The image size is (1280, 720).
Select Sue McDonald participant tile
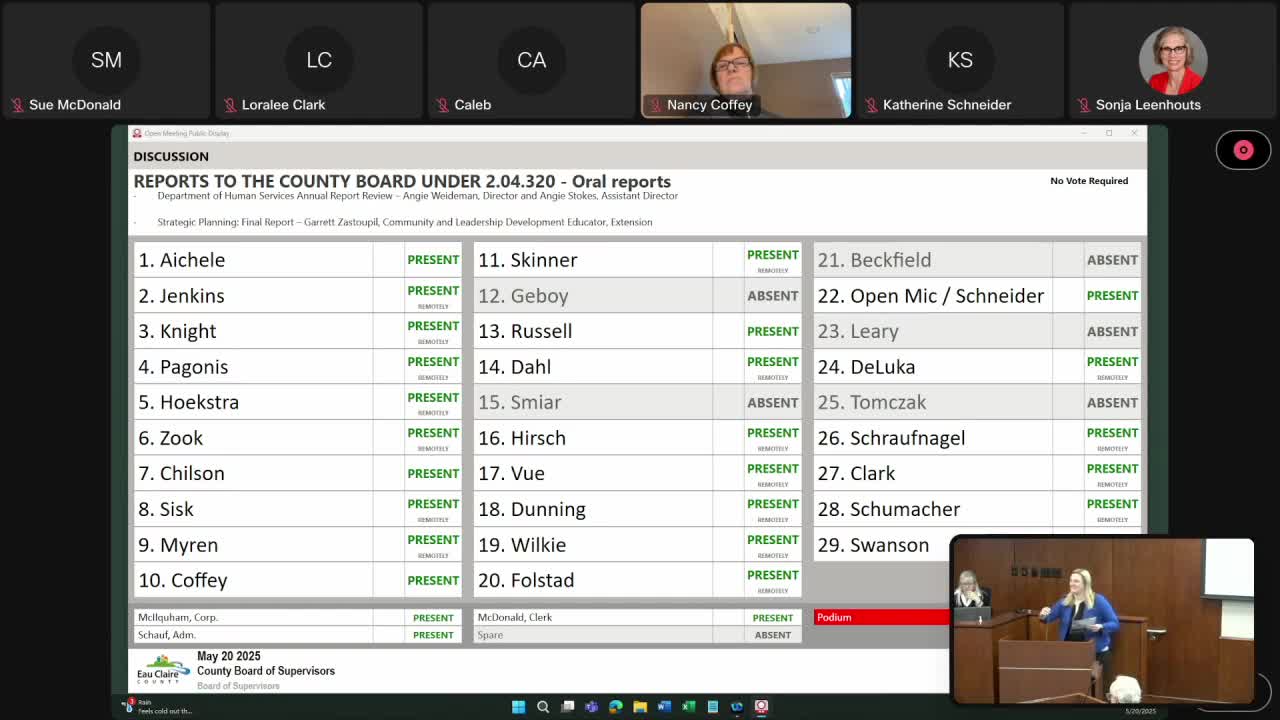[x=106, y=60]
